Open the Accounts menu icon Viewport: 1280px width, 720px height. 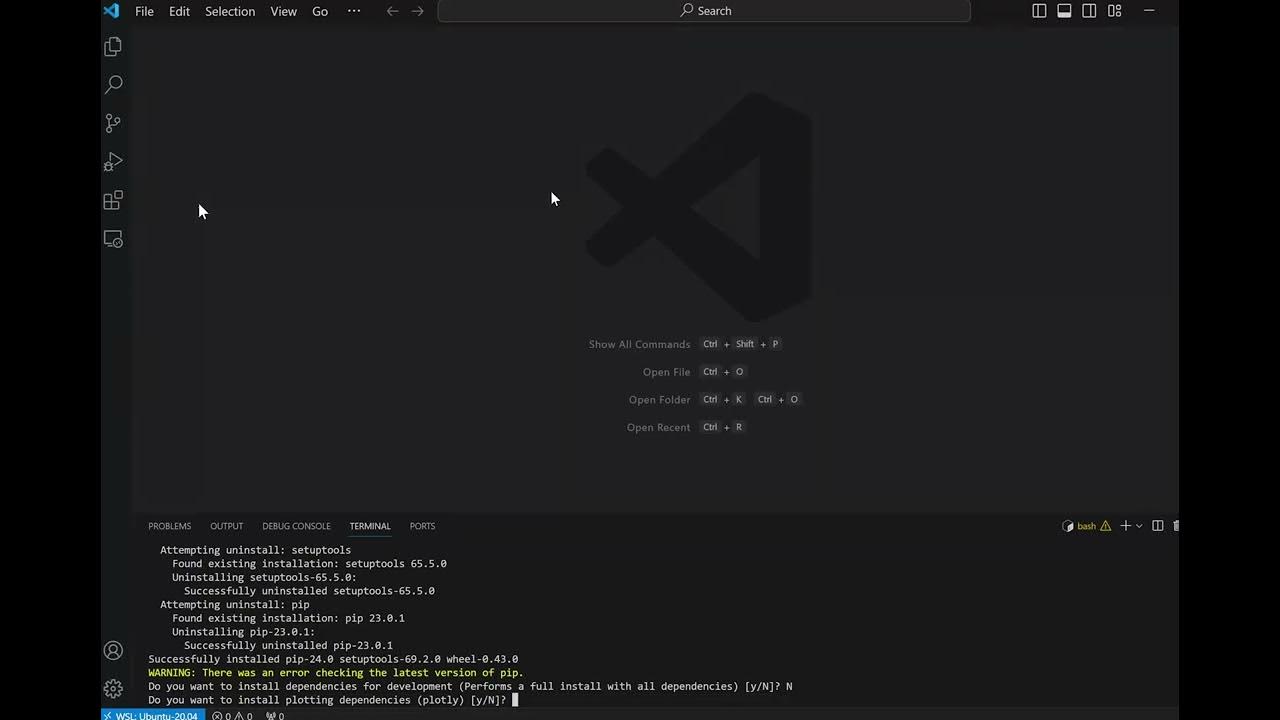pyautogui.click(x=113, y=651)
